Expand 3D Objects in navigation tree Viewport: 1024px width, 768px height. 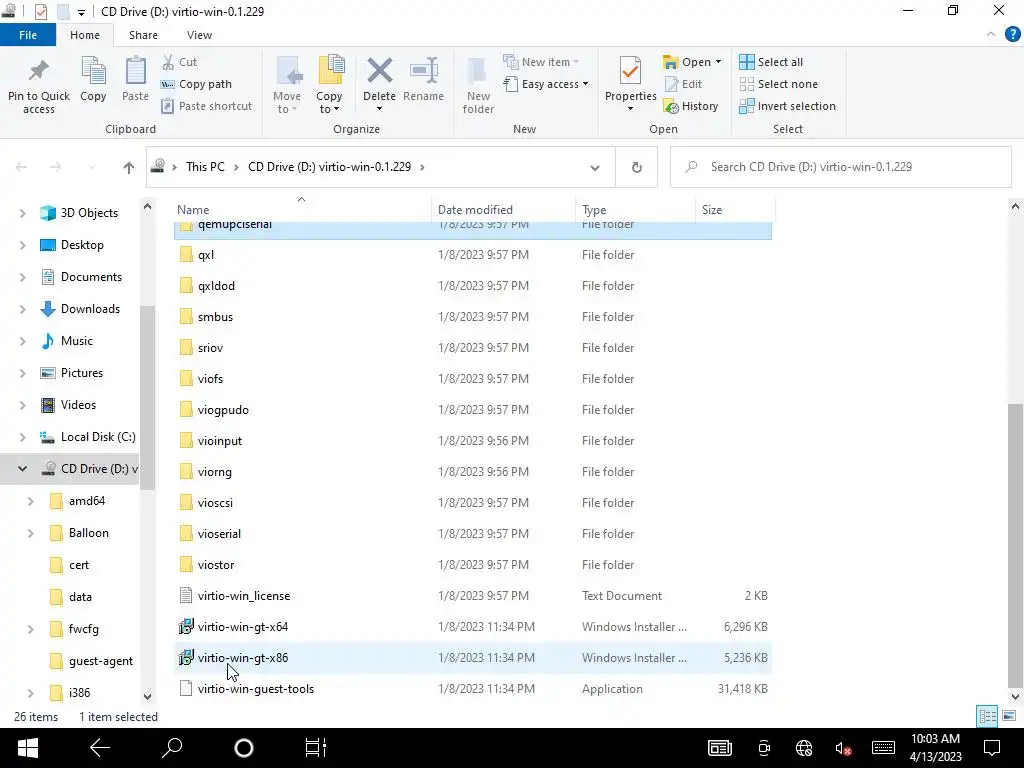click(x=22, y=213)
